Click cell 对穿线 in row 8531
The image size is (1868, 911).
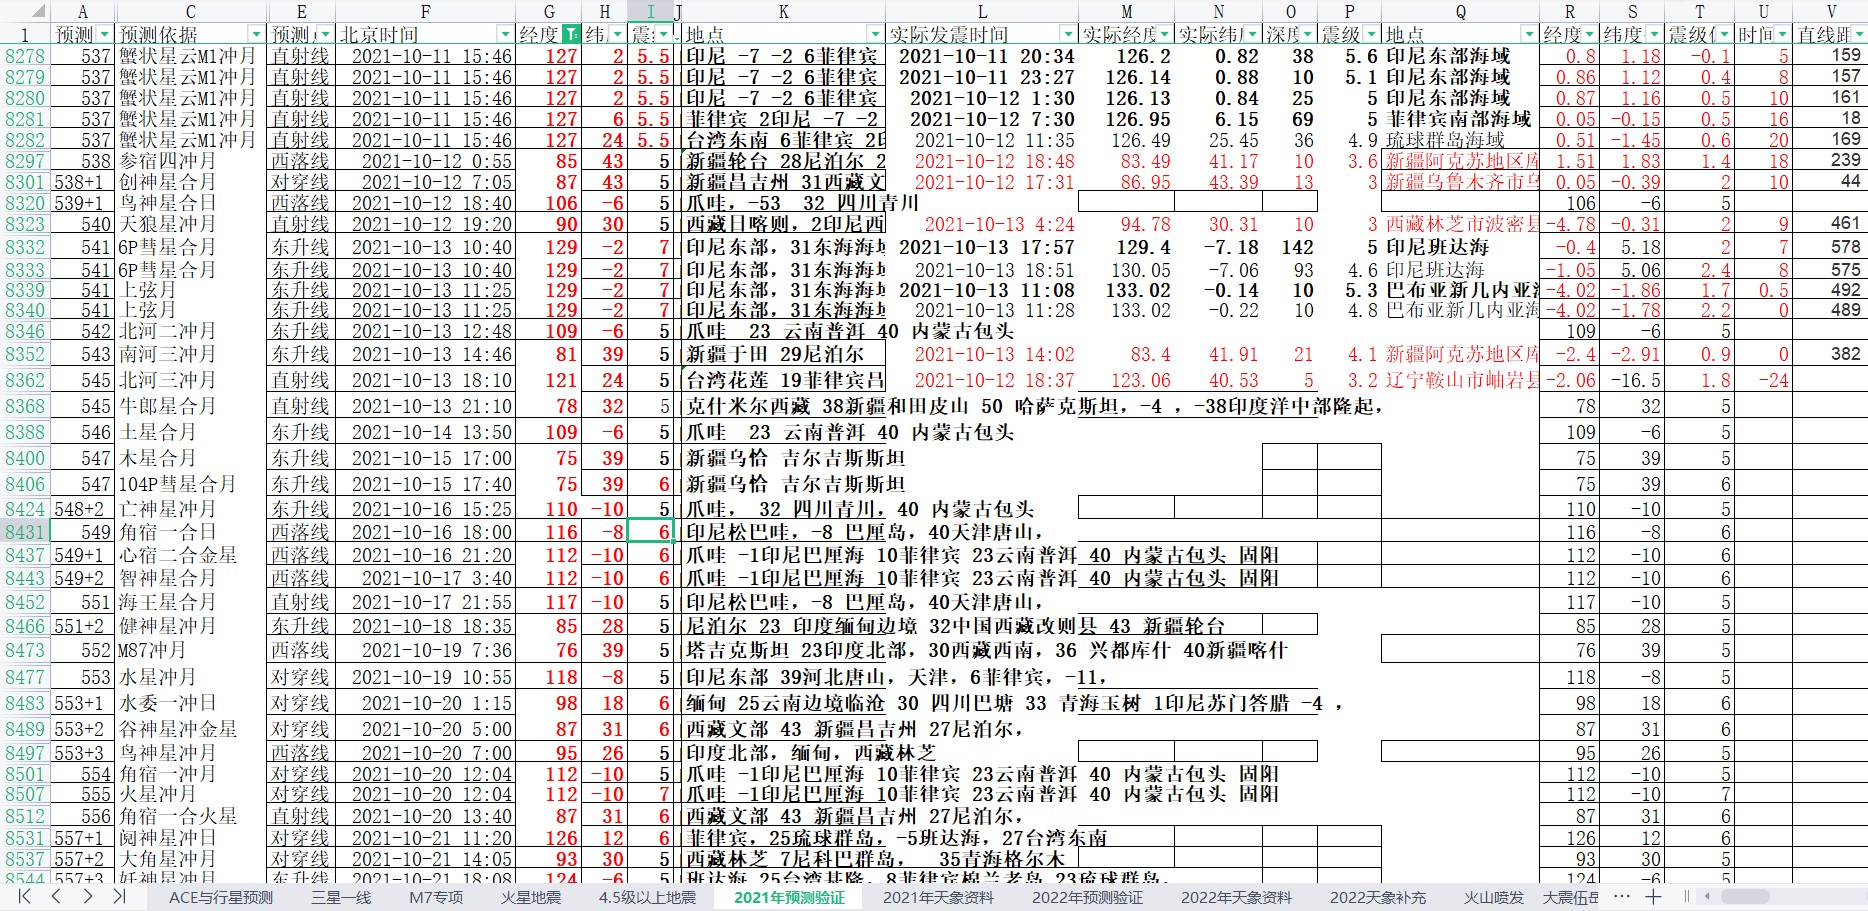tap(300, 838)
